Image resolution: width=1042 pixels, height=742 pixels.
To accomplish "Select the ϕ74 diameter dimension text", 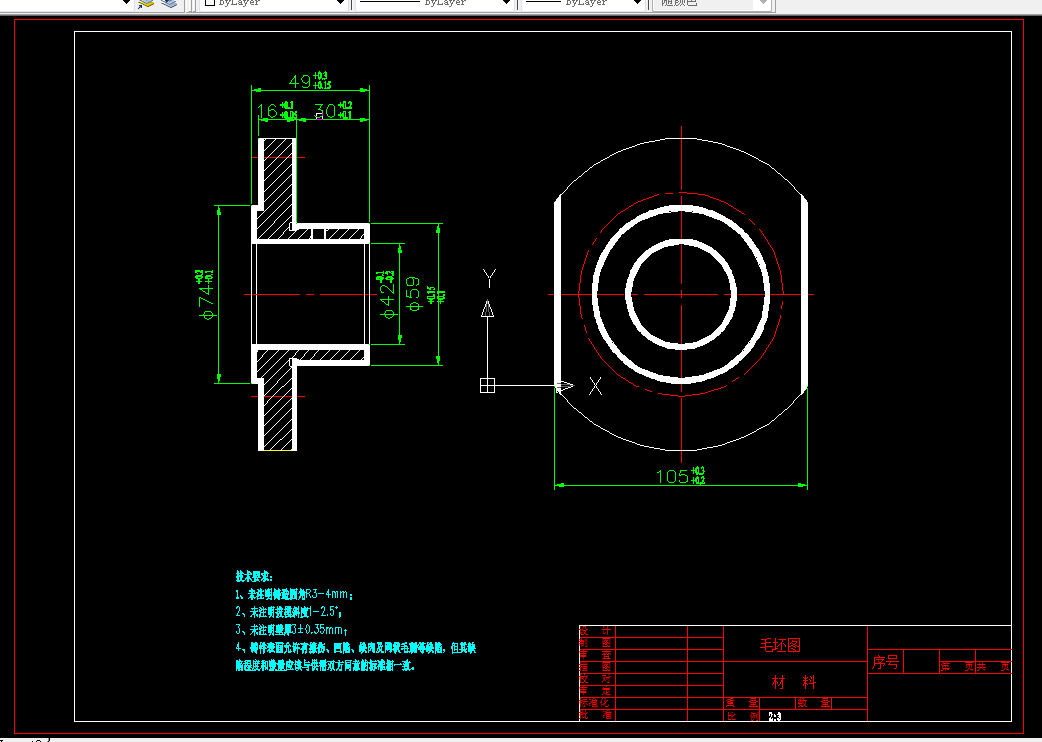I will (205, 294).
